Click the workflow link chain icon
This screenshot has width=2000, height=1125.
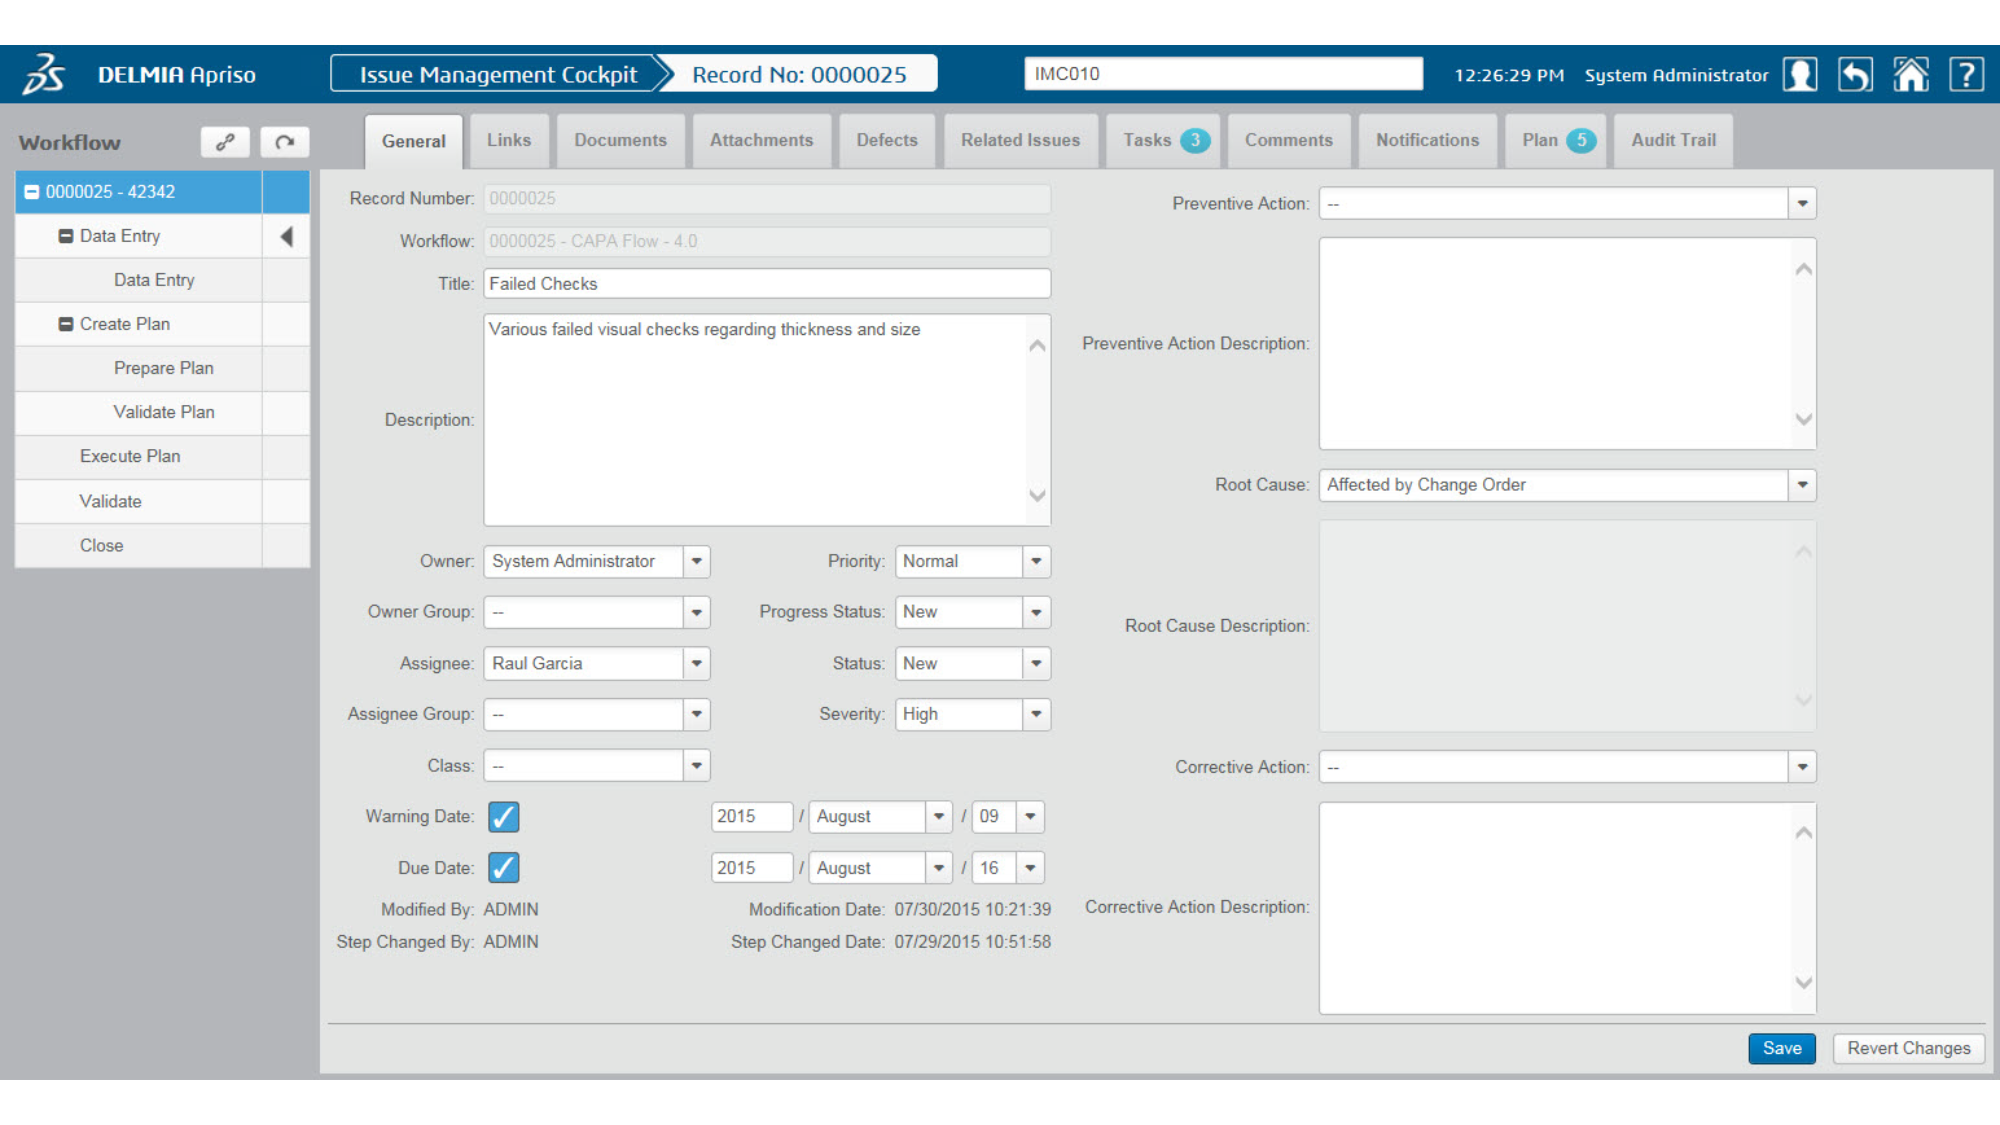(225, 142)
